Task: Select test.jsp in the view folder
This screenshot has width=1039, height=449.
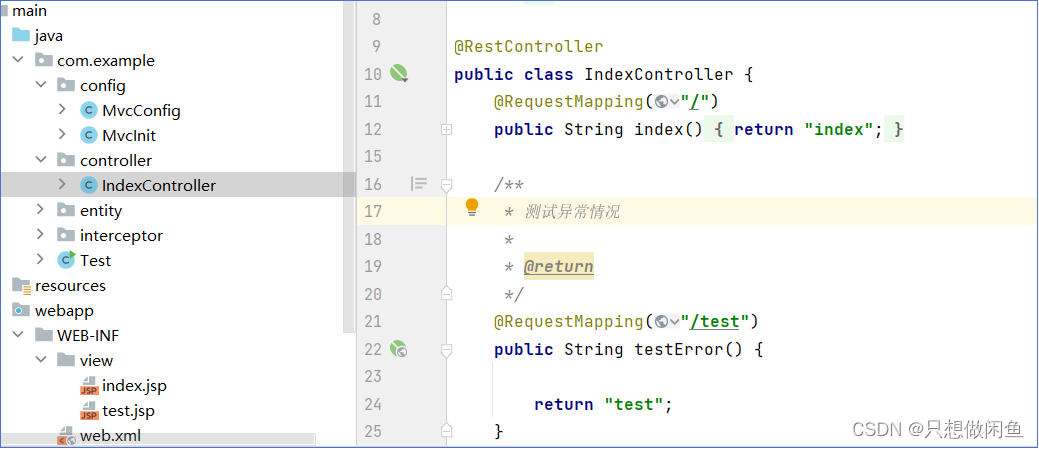Action: 128,411
